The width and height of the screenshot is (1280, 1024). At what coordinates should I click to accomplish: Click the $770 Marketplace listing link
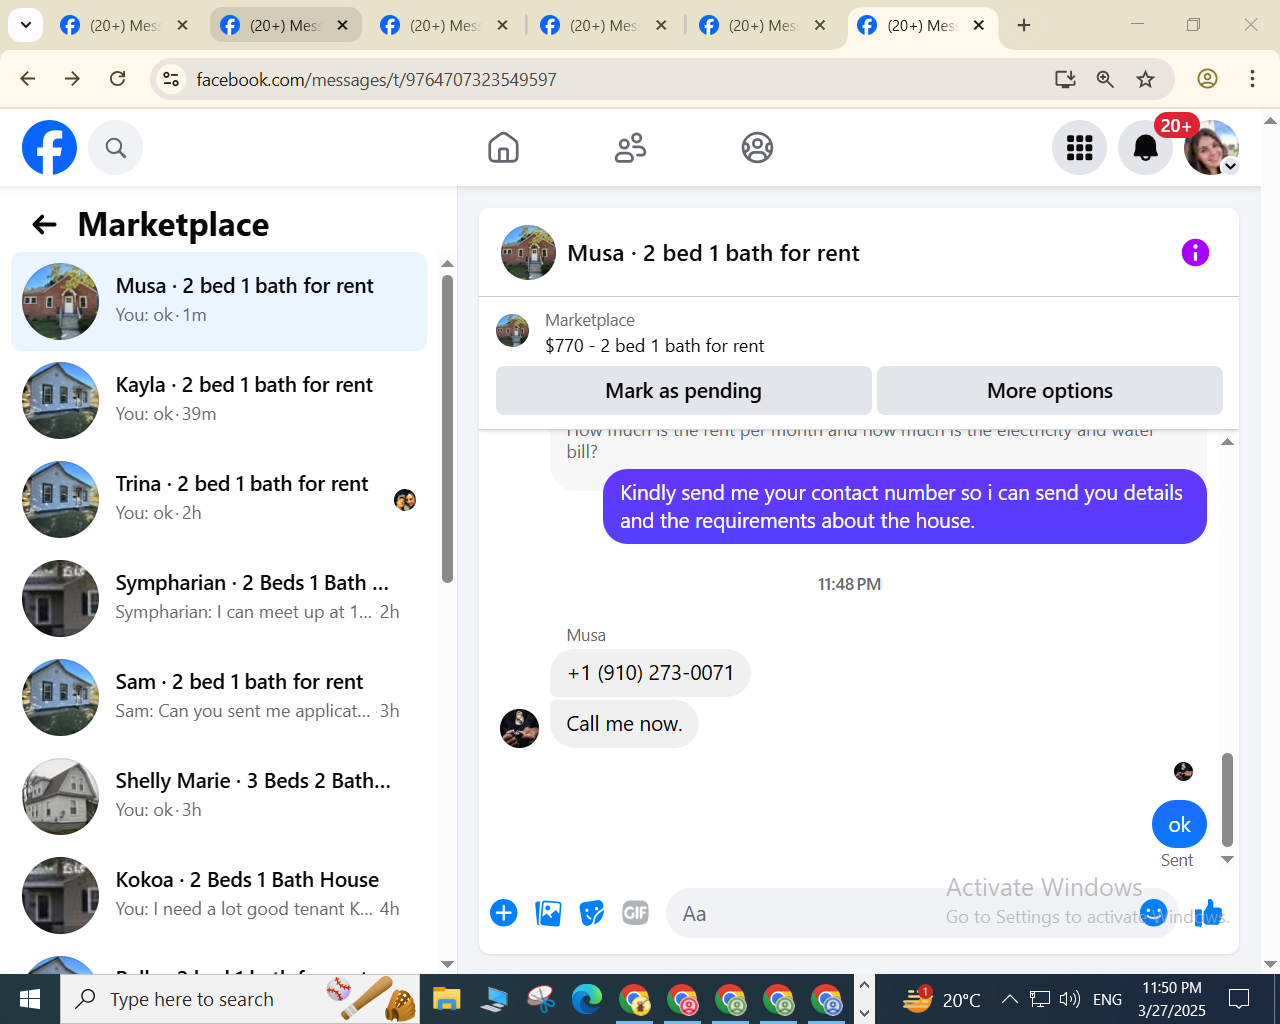click(x=654, y=346)
